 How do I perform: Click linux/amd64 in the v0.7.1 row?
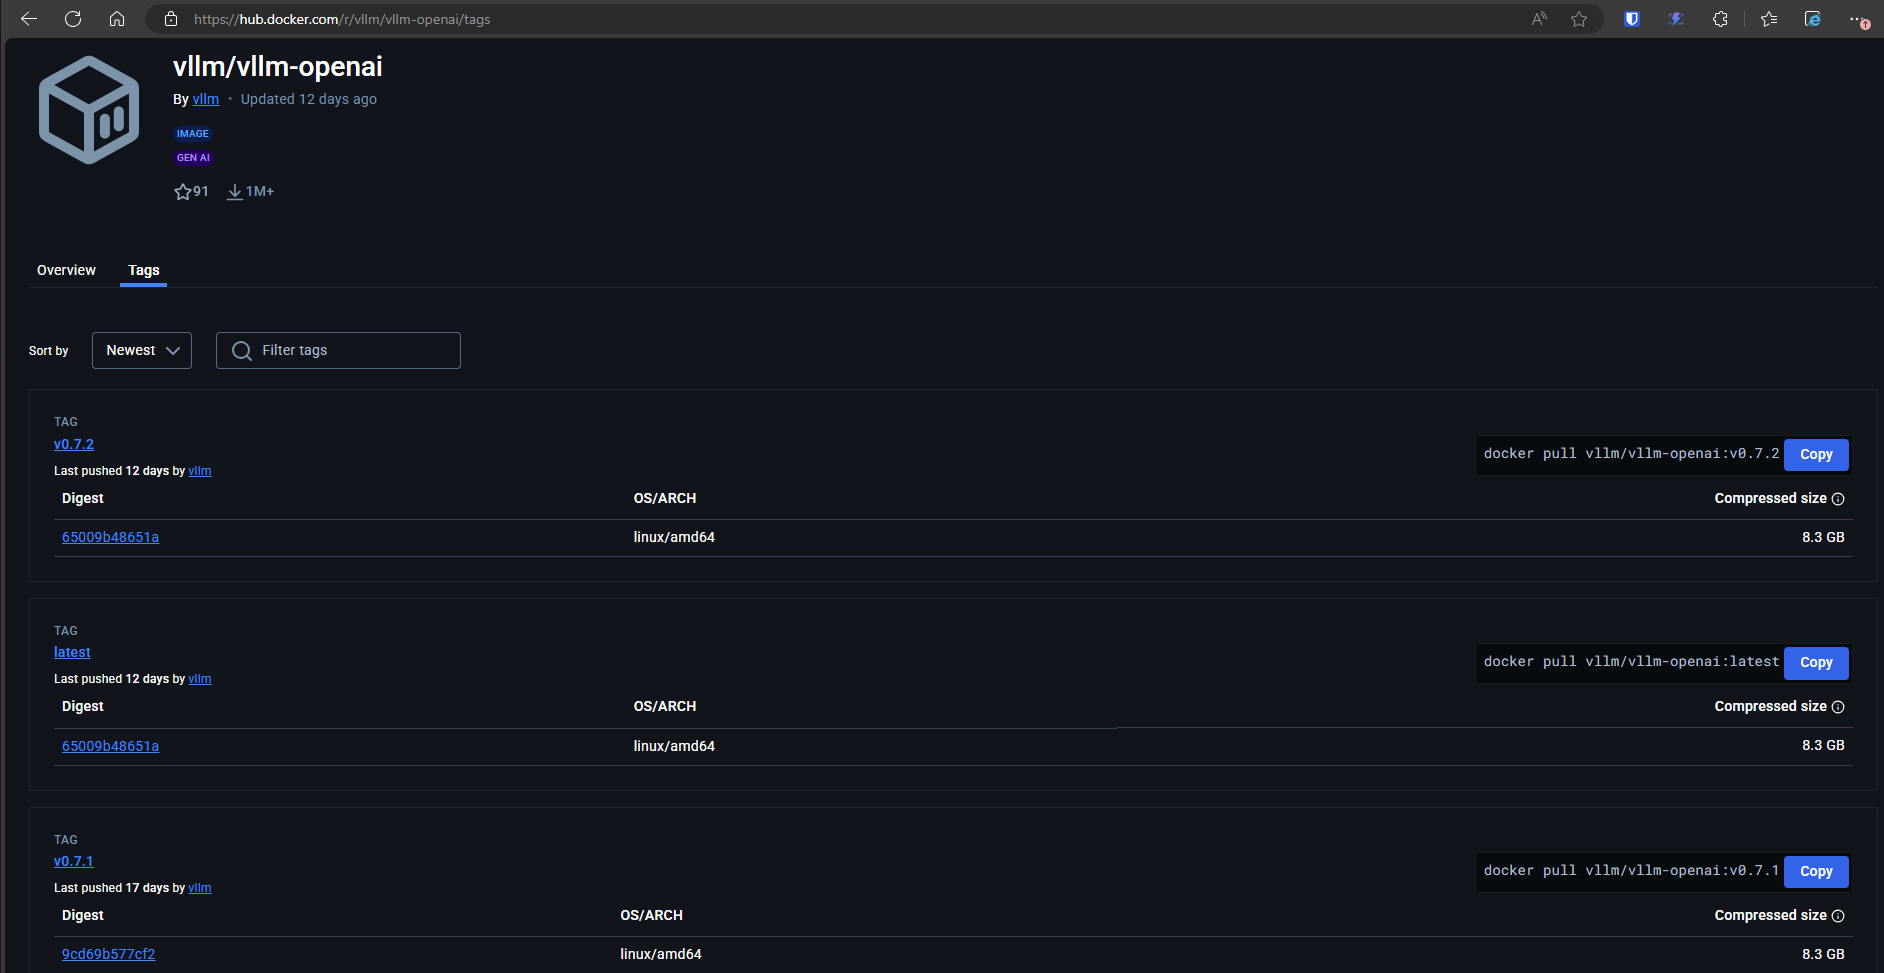coord(661,954)
